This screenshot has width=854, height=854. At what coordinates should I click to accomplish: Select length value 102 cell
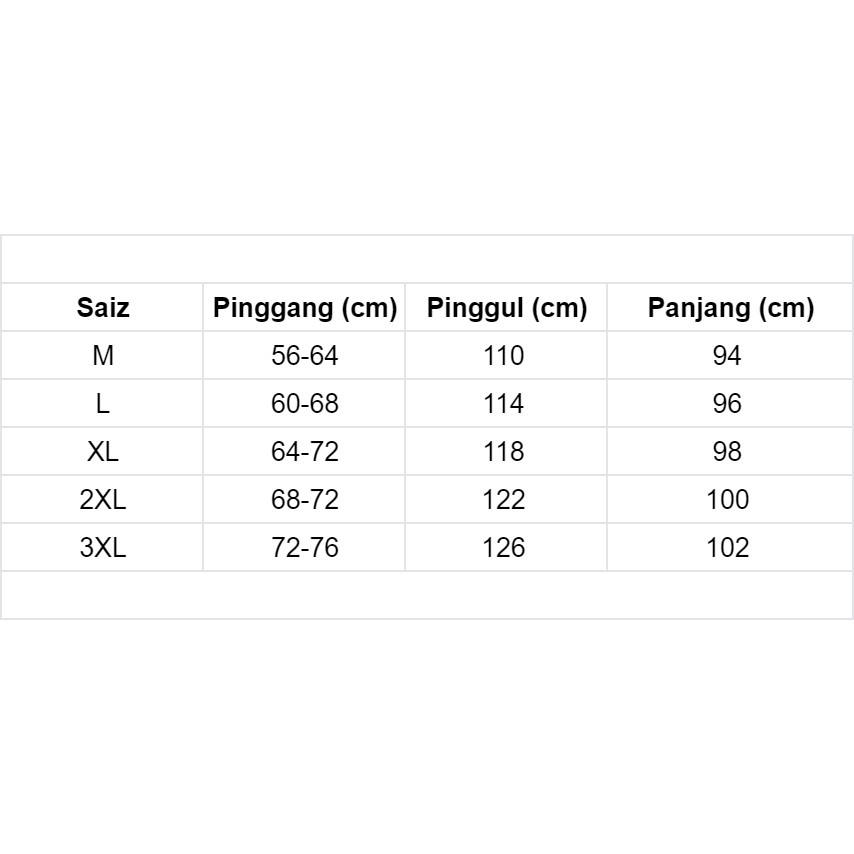coord(727,548)
